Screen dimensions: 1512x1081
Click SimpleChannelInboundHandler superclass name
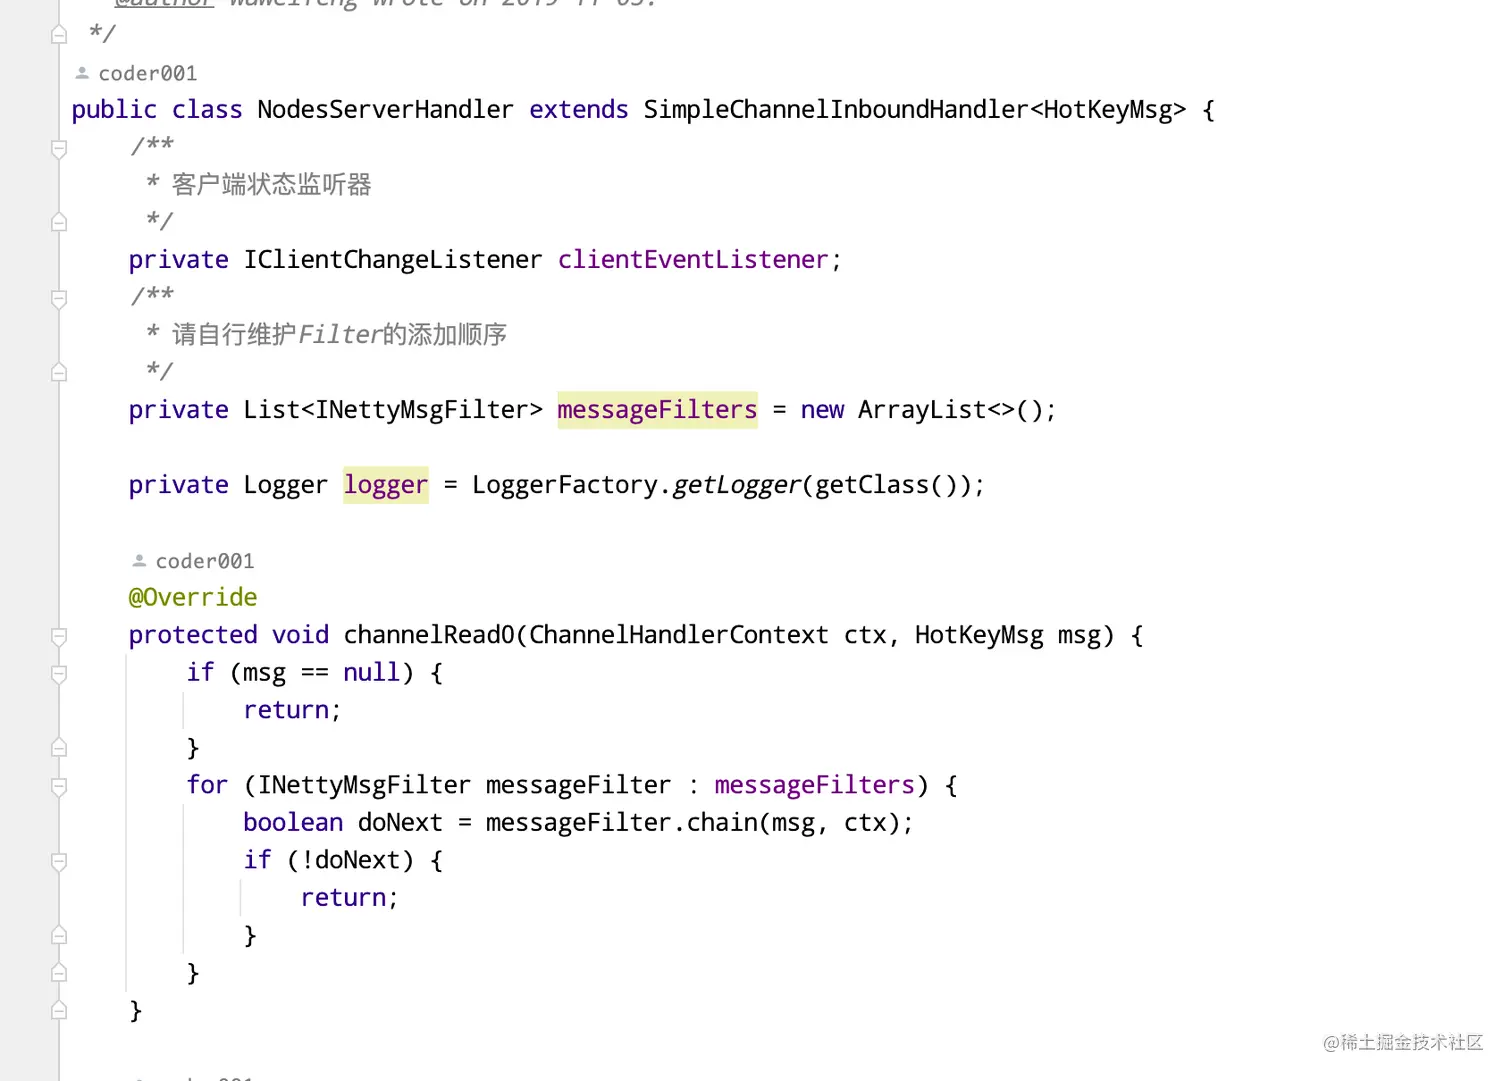(x=835, y=109)
